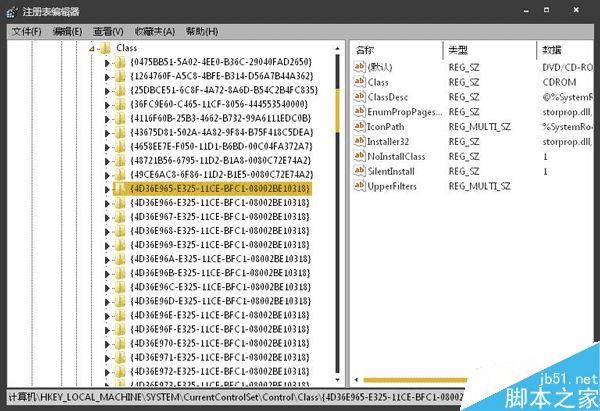Viewport: 600px width, 411px height.
Task: Expand the {36FC9E60-C465-11CF-8056-444553540000} key
Action: coord(107,105)
